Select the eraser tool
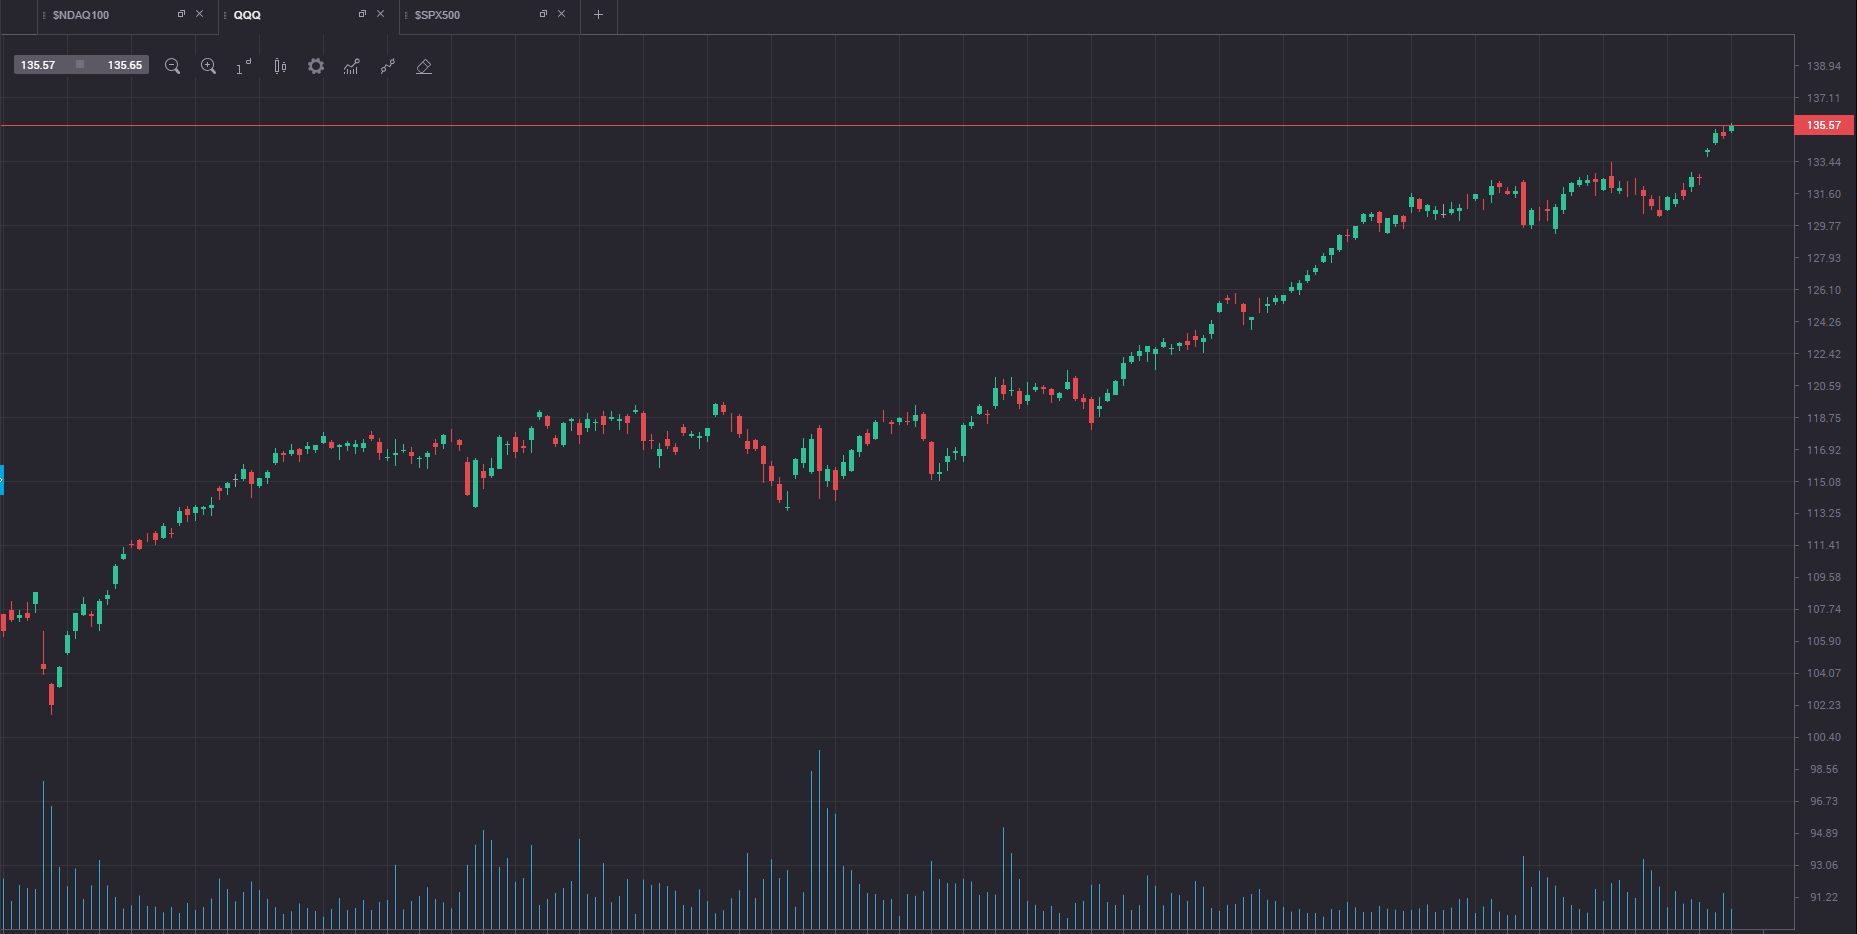Screen dimensions: 1857x934 (x=424, y=66)
